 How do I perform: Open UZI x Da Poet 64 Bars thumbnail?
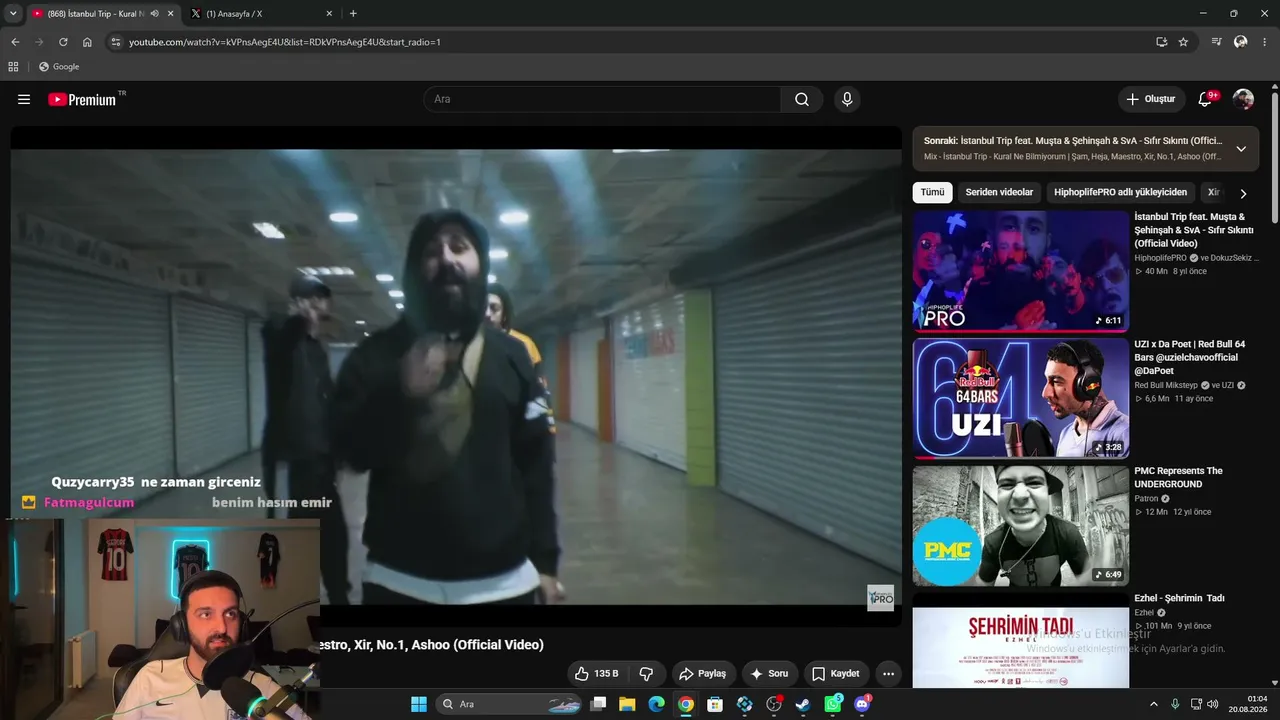click(1021, 398)
